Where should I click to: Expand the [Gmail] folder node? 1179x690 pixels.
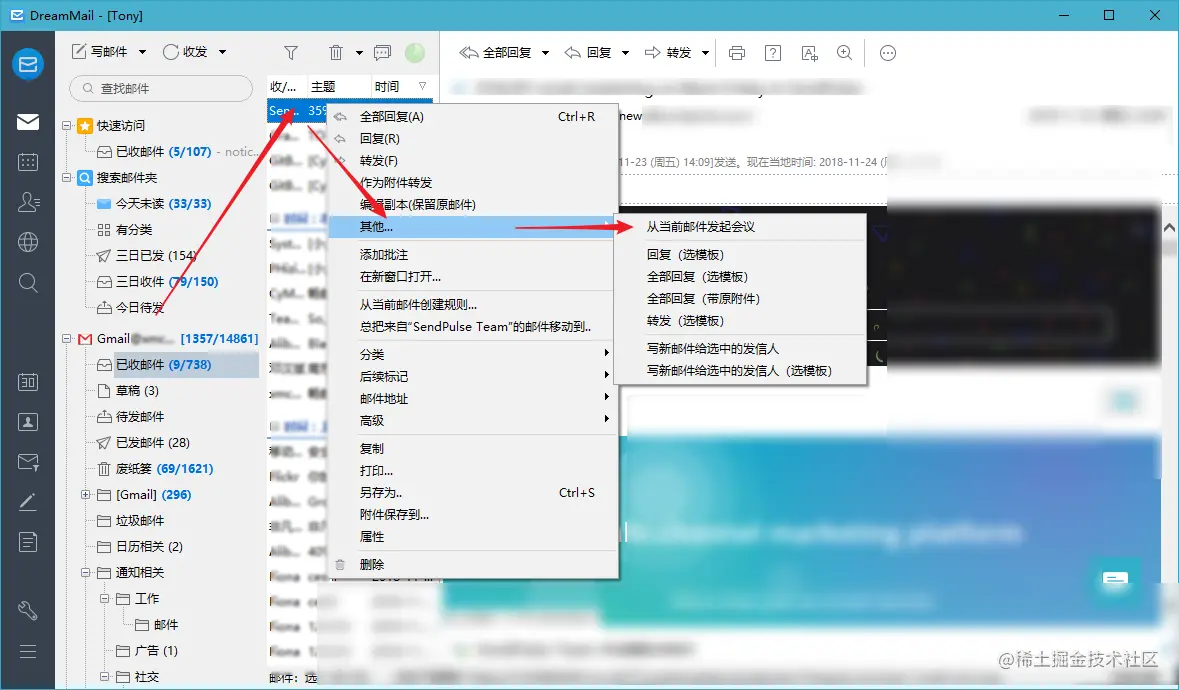tap(85, 495)
